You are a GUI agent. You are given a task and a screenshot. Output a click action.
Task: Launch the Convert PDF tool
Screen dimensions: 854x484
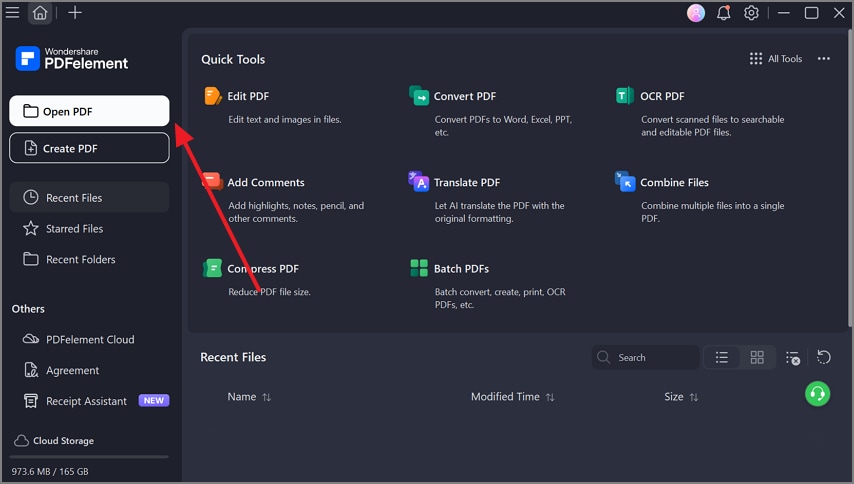(465, 96)
